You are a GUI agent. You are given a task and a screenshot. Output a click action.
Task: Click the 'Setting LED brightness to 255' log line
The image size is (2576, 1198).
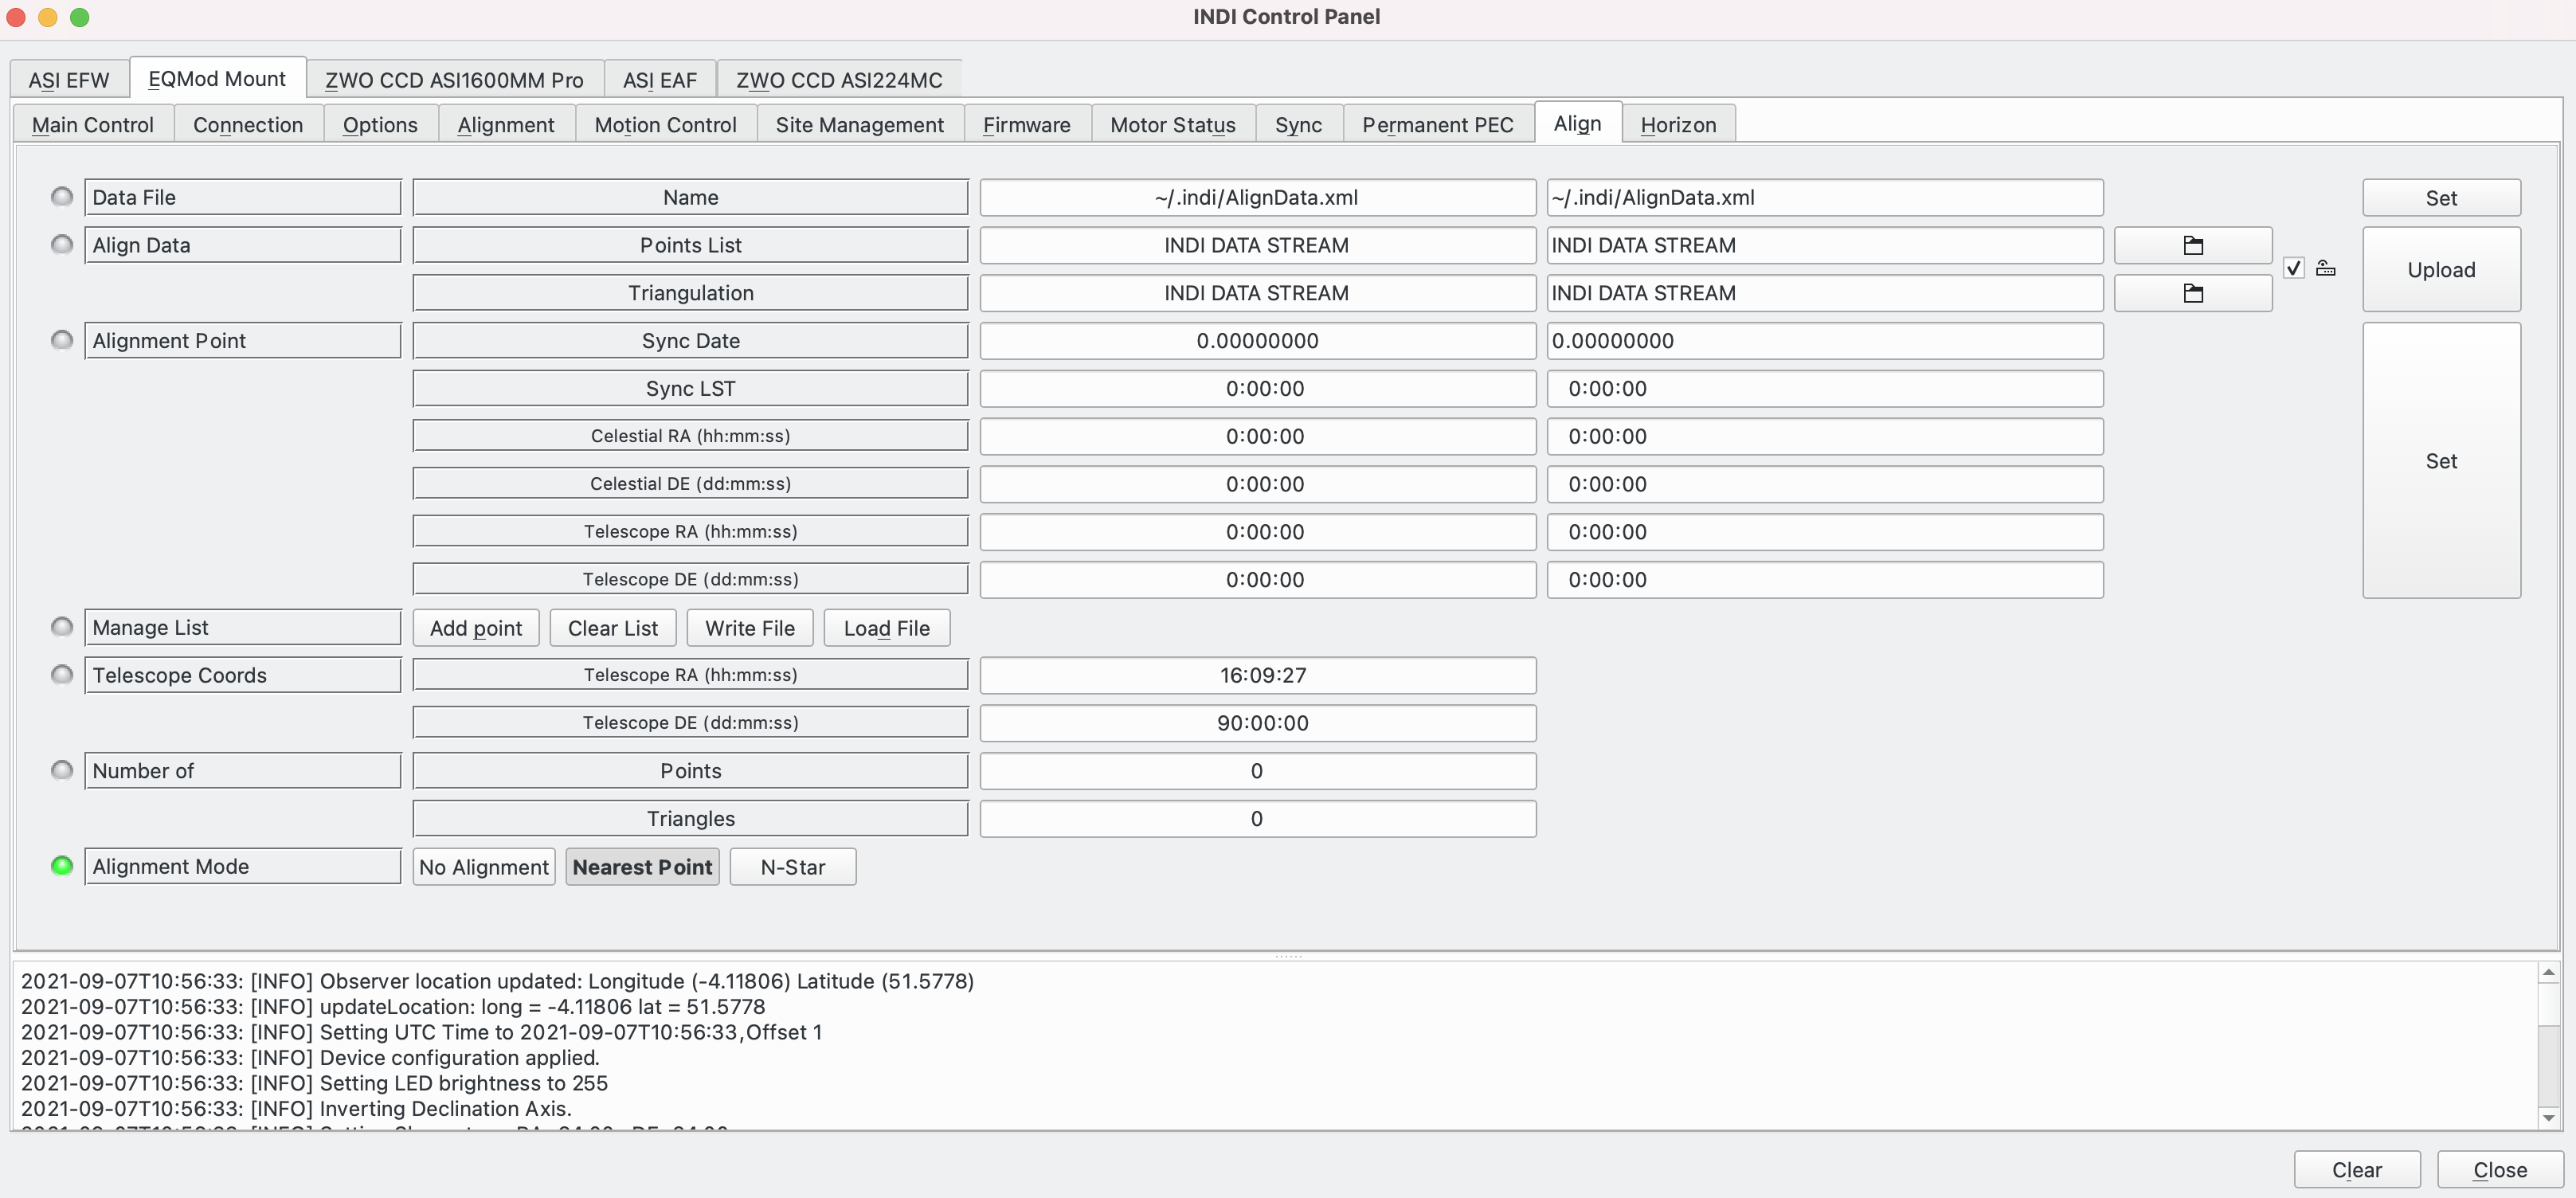pyautogui.click(x=314, y=1083)
